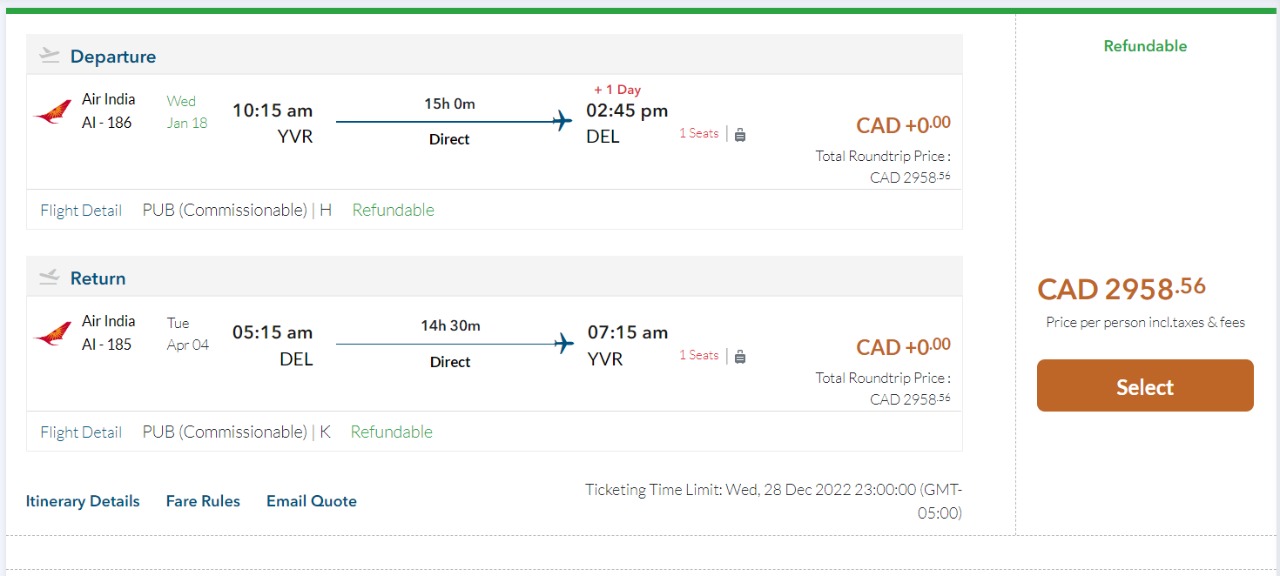Click Refundable label on departure flight
Viewport: 1280px width, 576px height.
(x=393, y=210)
